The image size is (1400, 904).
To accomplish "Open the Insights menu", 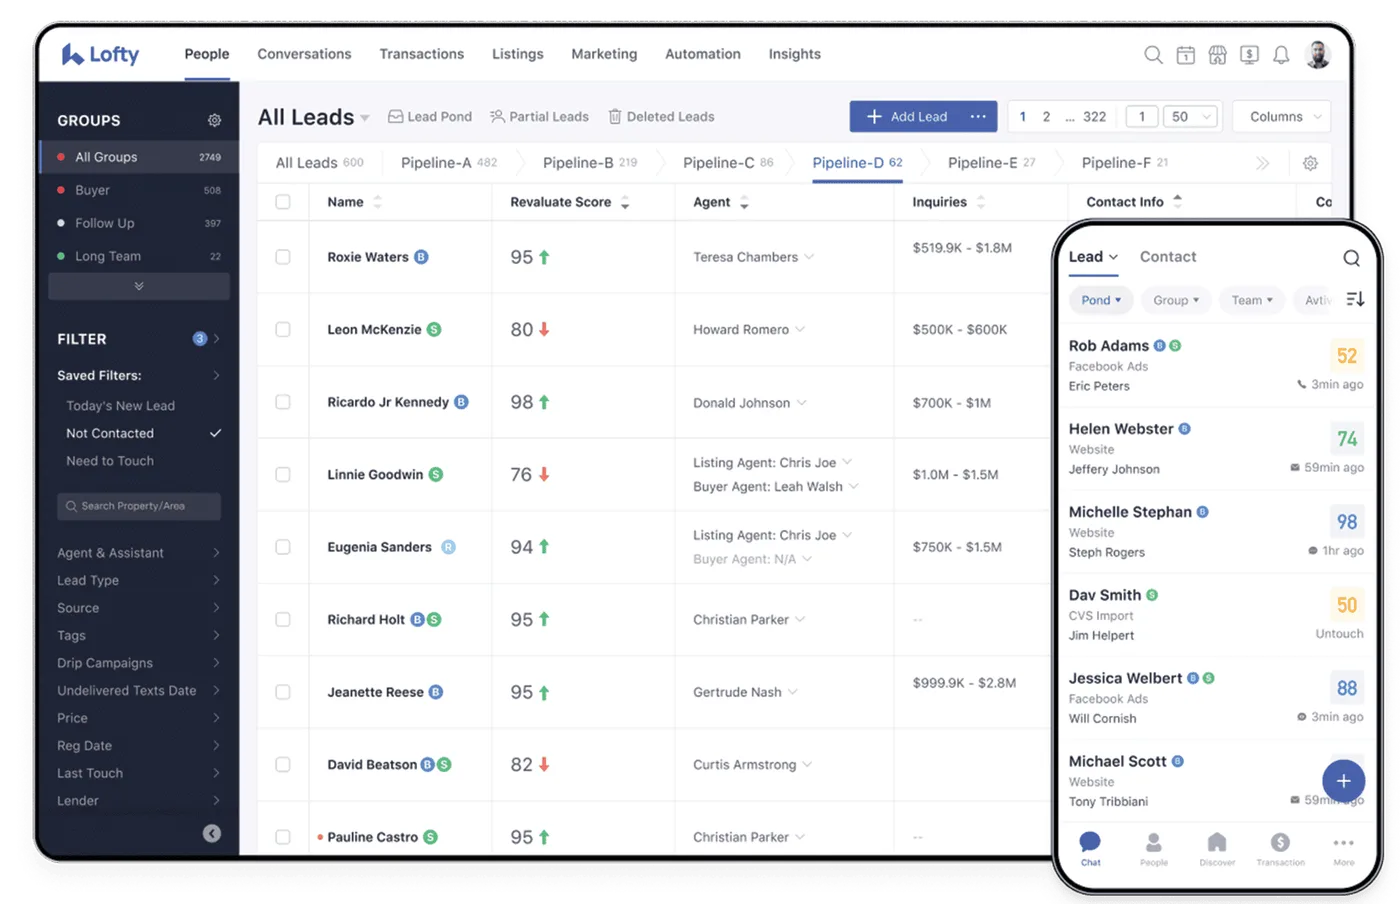I will point(794,54).
